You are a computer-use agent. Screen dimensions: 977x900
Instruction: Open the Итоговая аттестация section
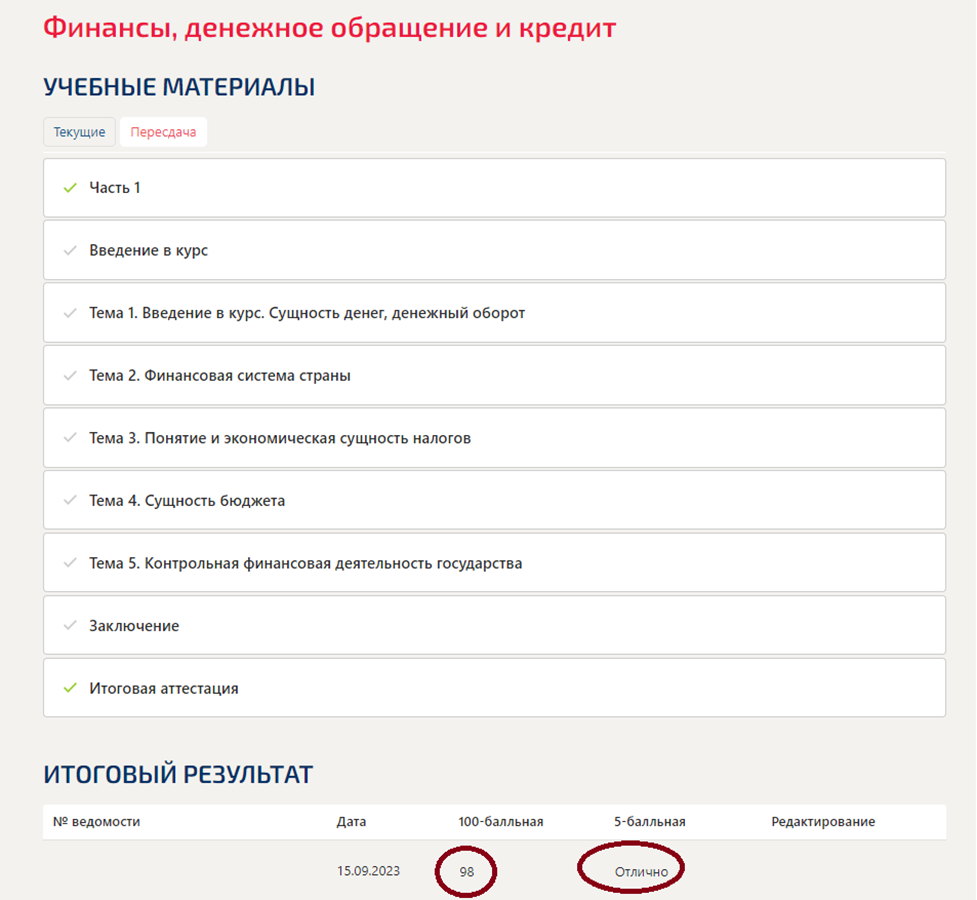[494, 688]
